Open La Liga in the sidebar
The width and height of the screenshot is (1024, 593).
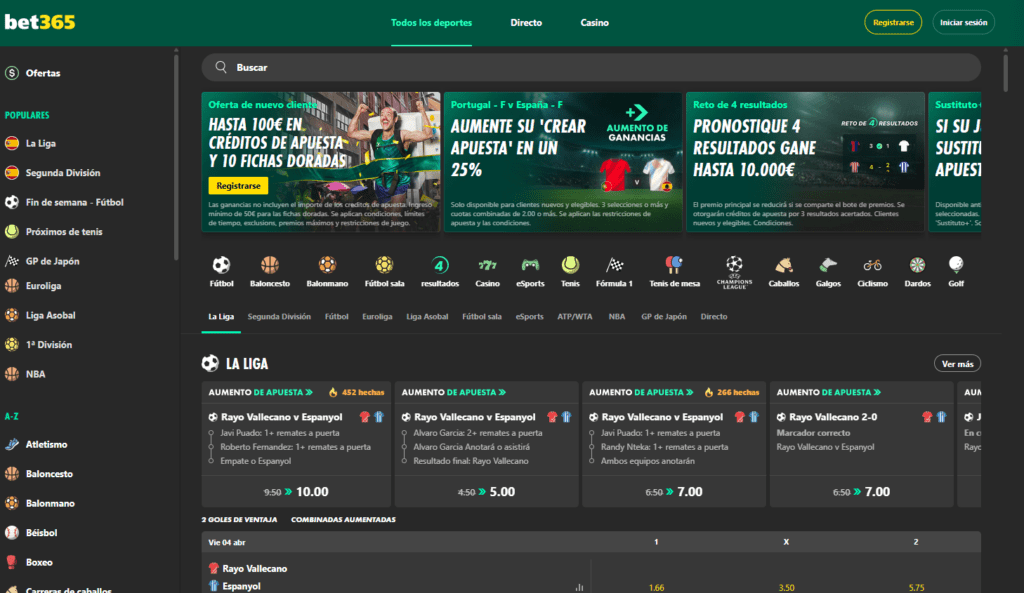coord(40,143)
